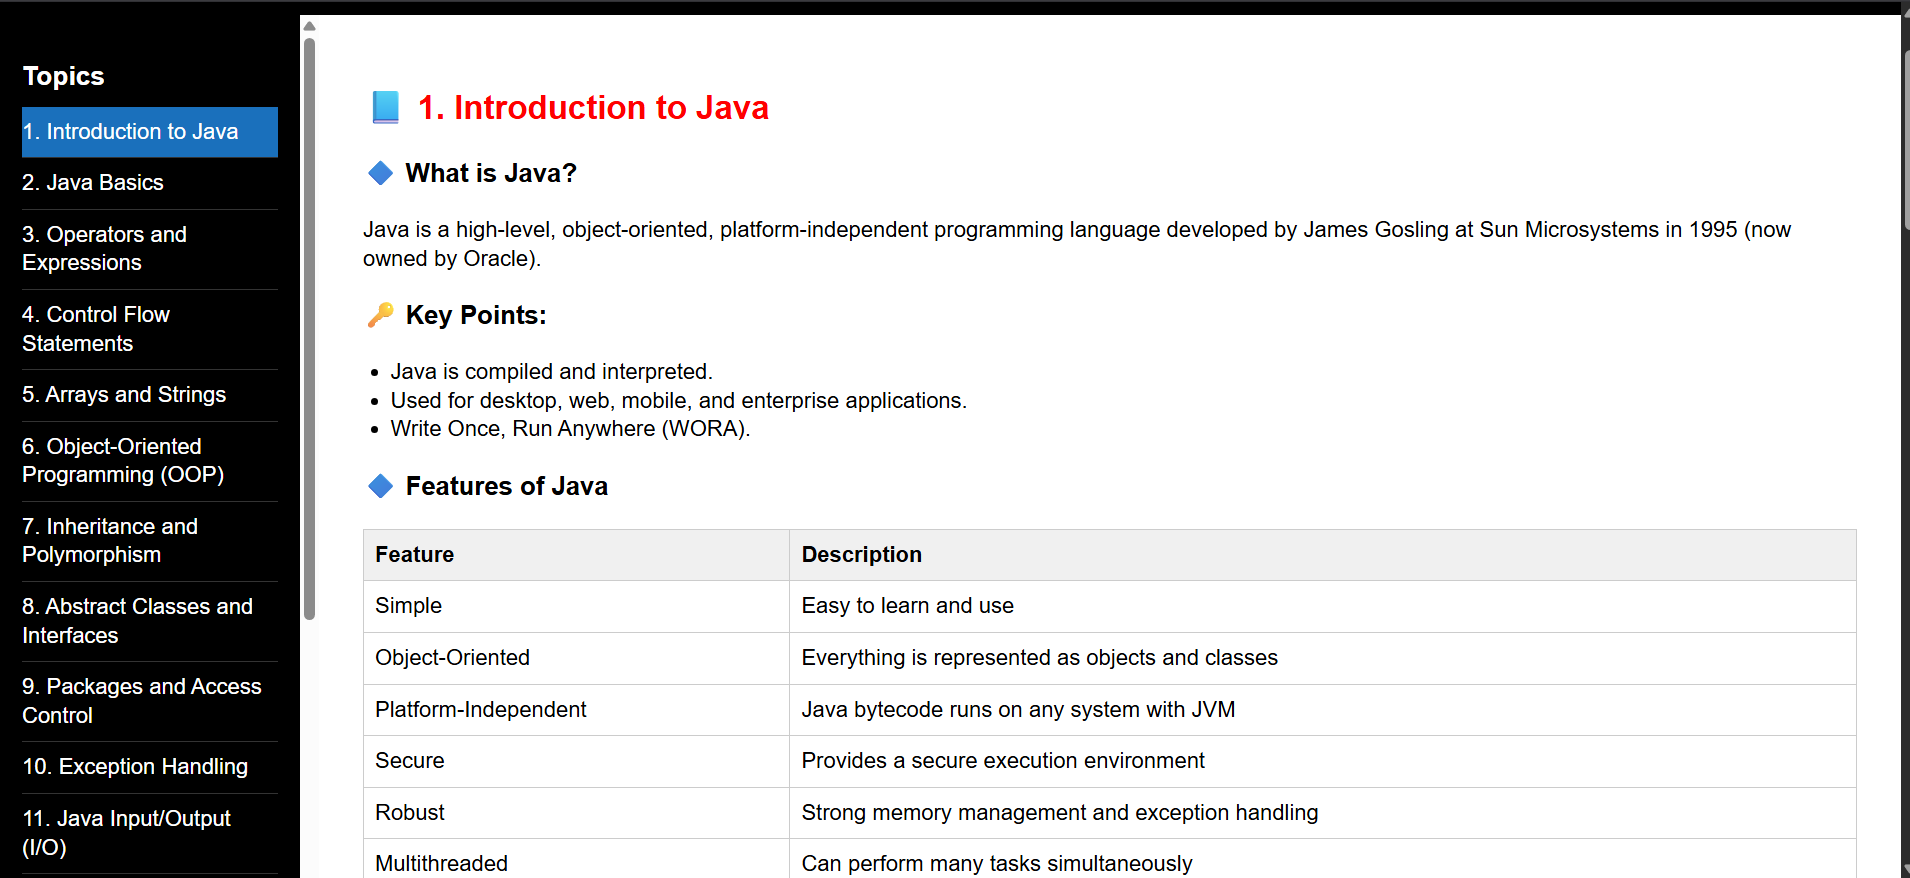This screenshot has width=1910, height=878.
Task: Click the blue diamond beside What is Java?
Action: (x=380, y=173)
